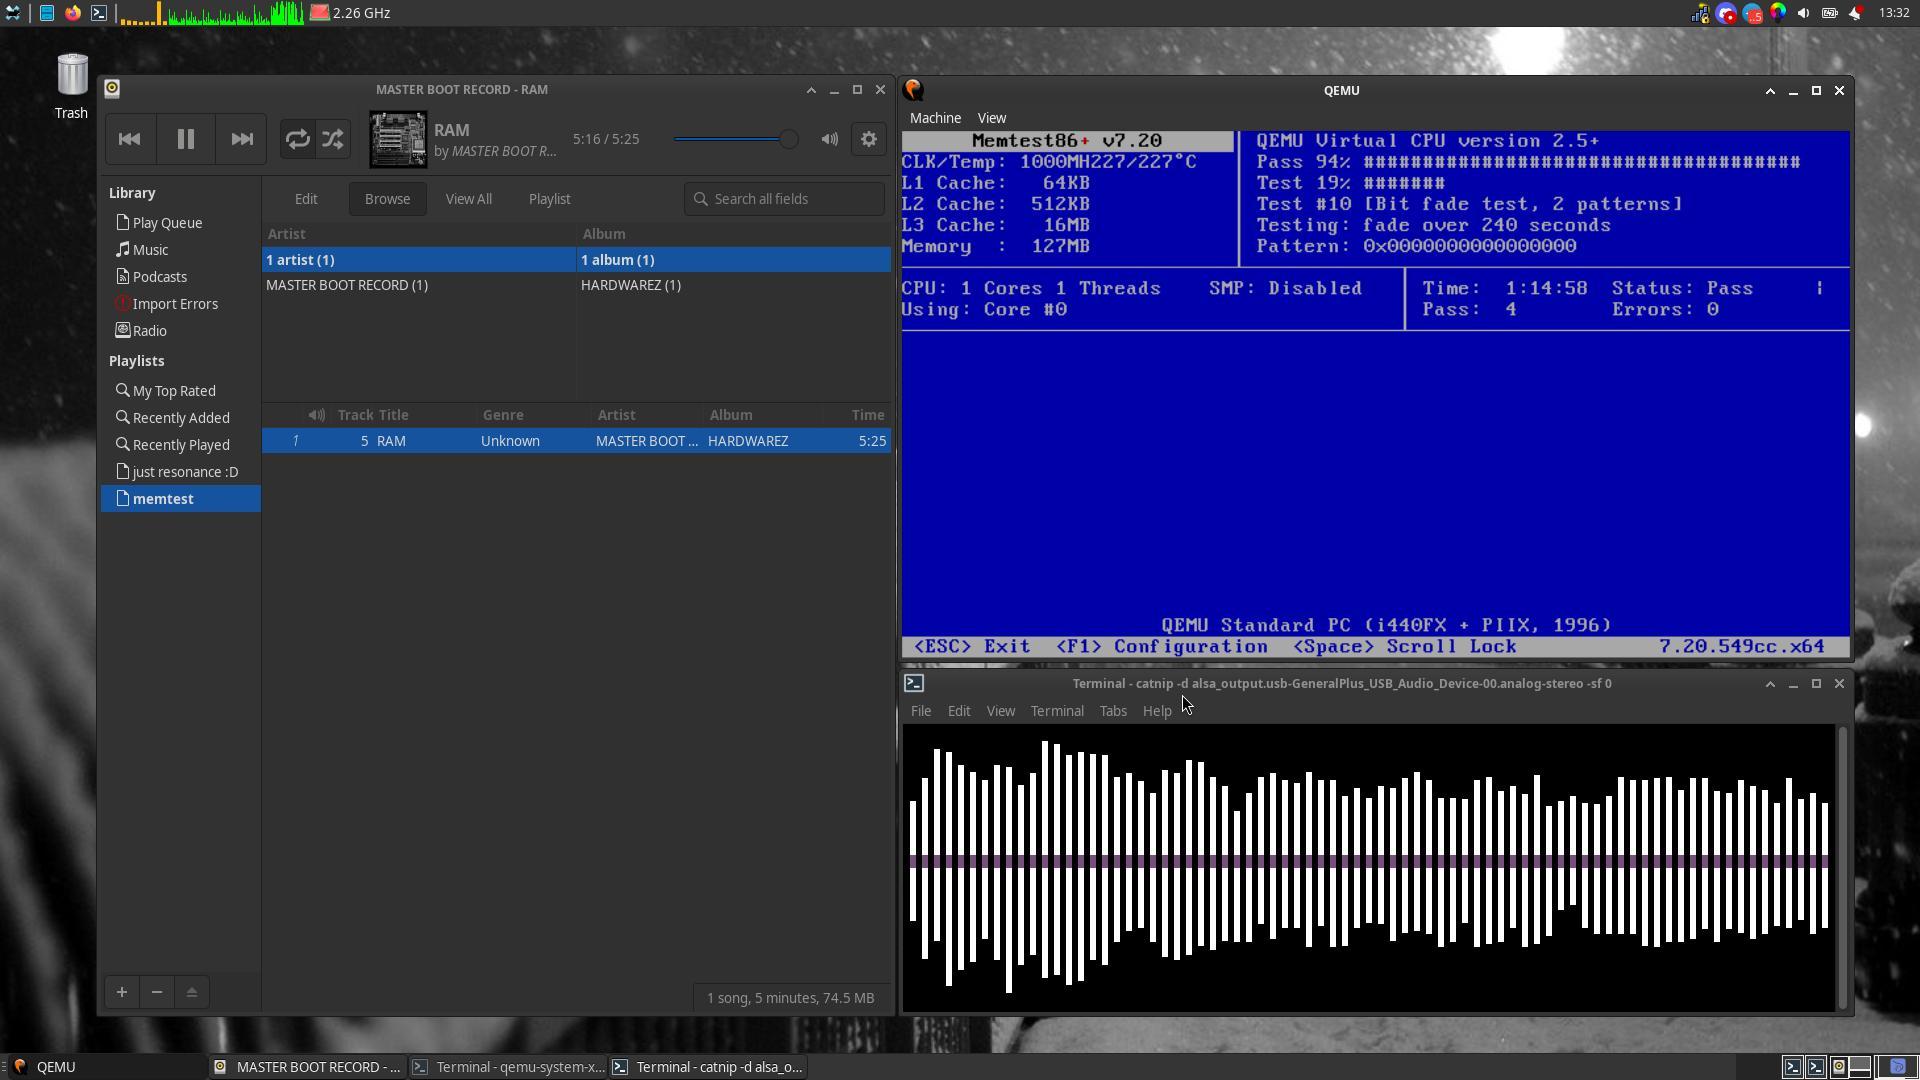Image resolution: width=1920 pixels, height=1080 pixels.
Task: Open the View All dropdown
Action: click(468, 199)
